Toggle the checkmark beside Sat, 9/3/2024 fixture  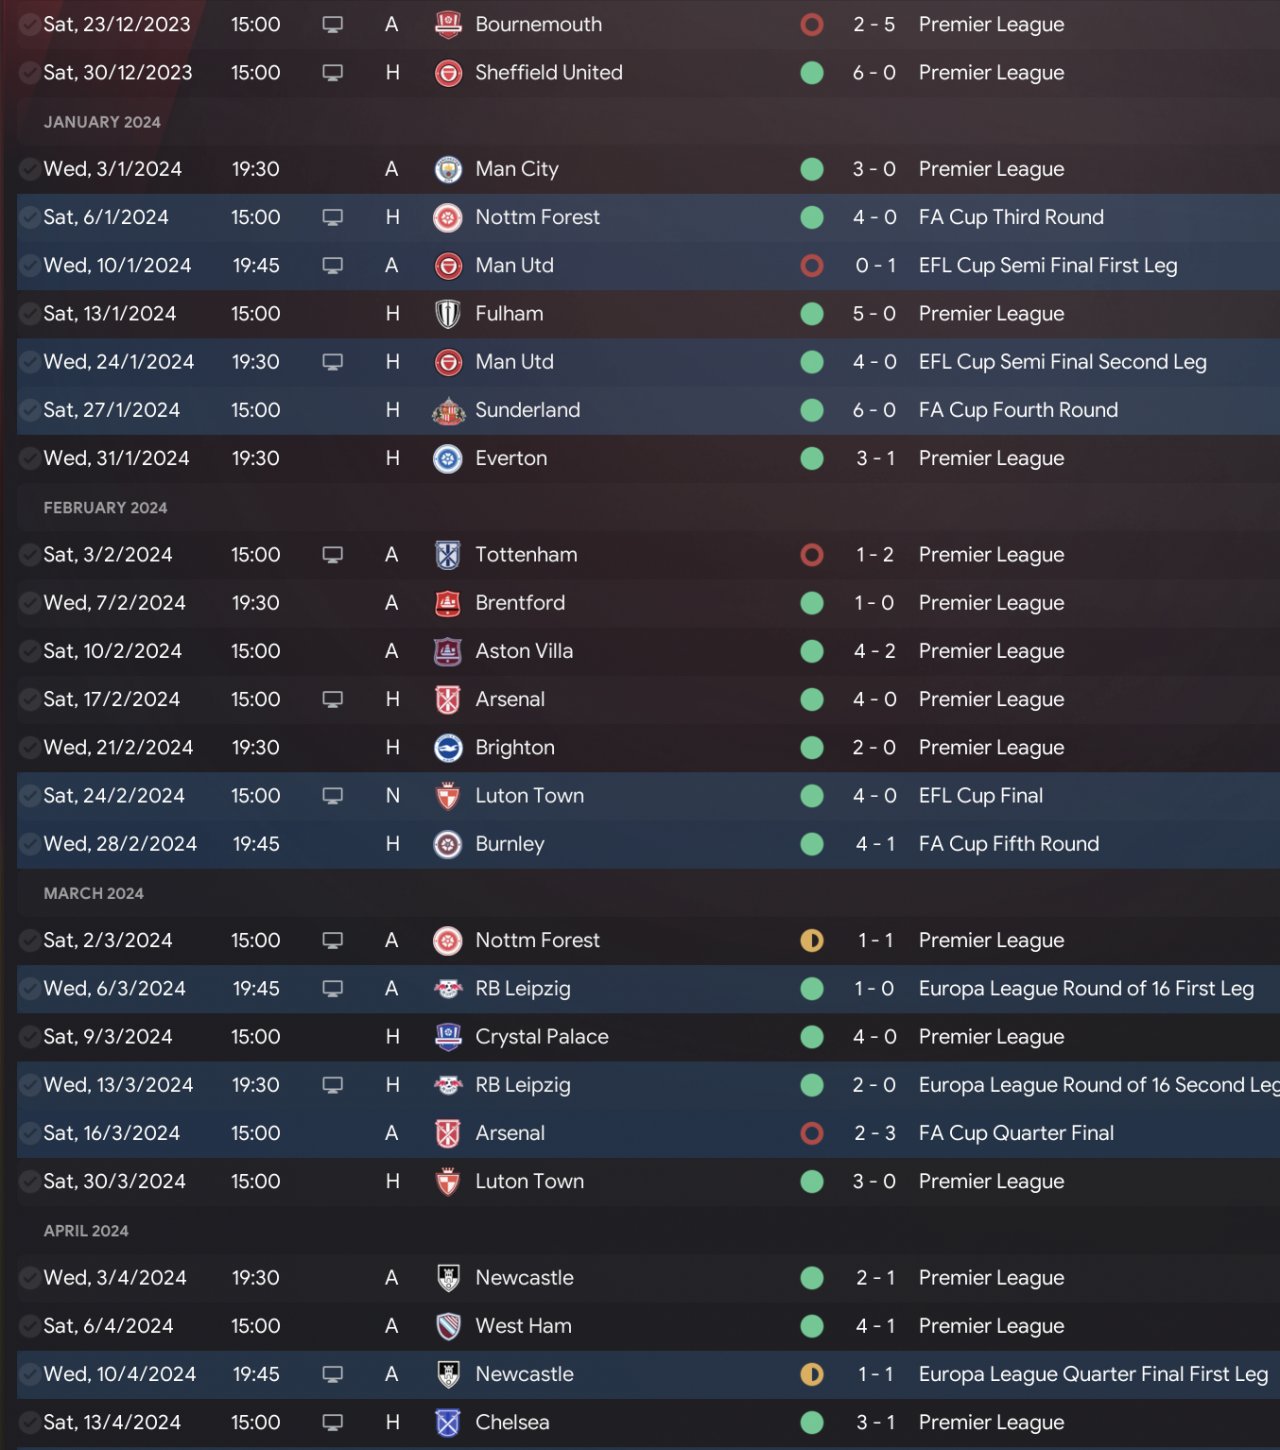(30, 1037)
